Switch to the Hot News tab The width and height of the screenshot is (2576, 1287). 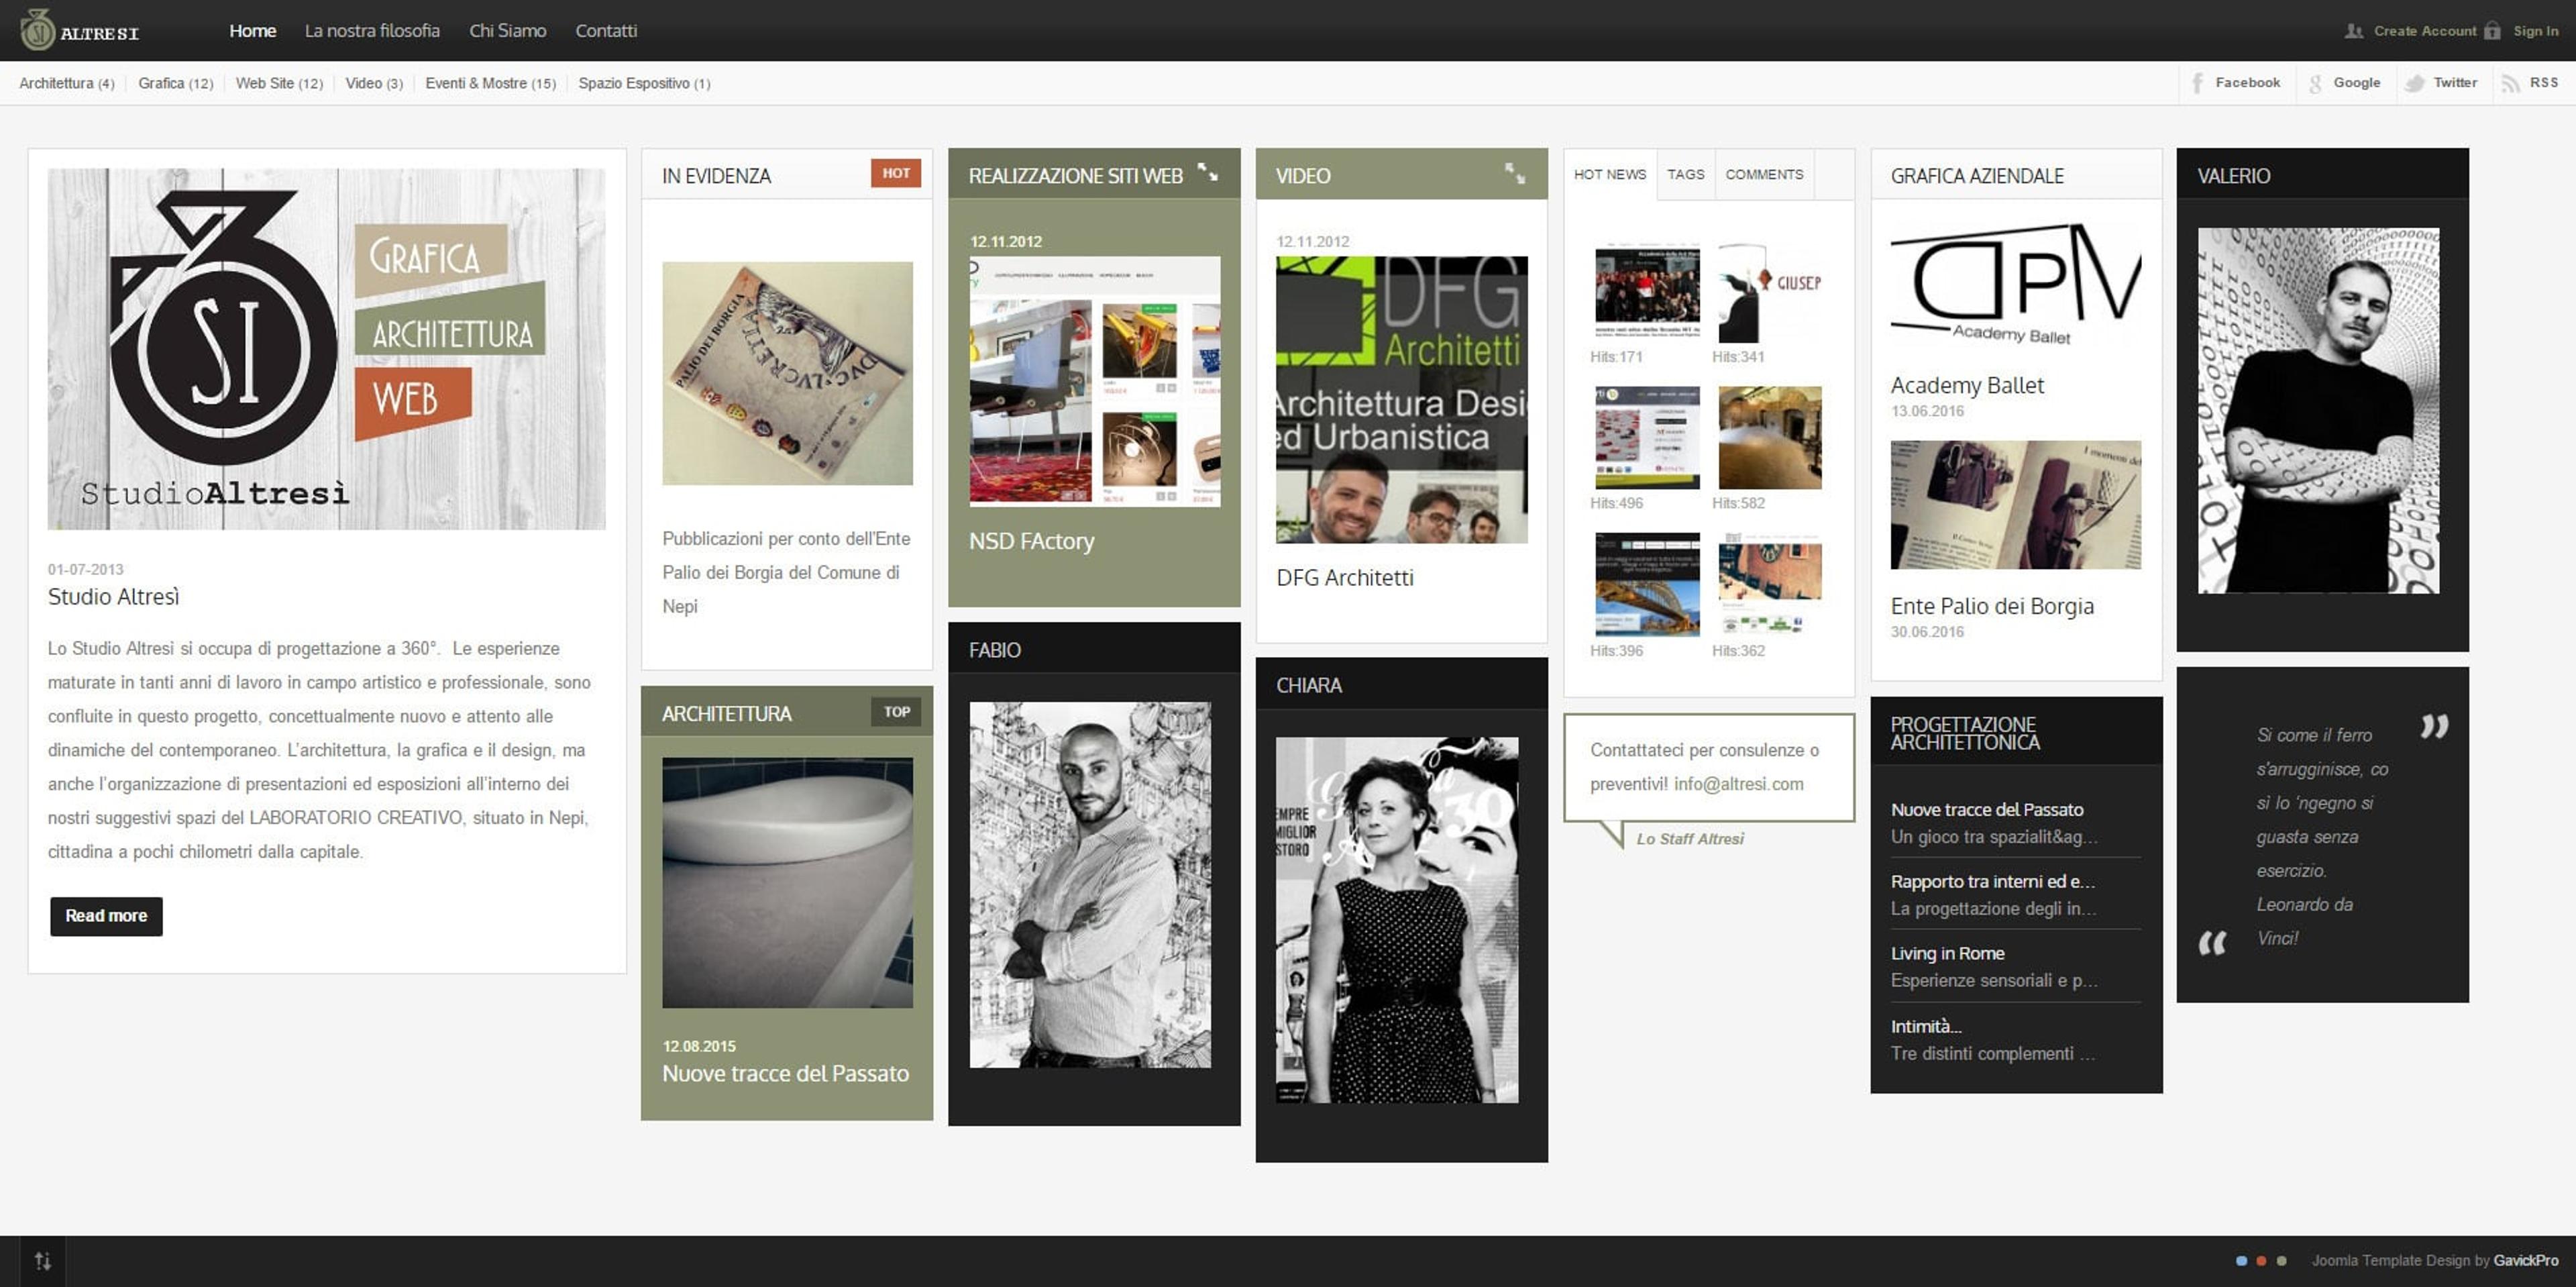tap(1610, 174)
